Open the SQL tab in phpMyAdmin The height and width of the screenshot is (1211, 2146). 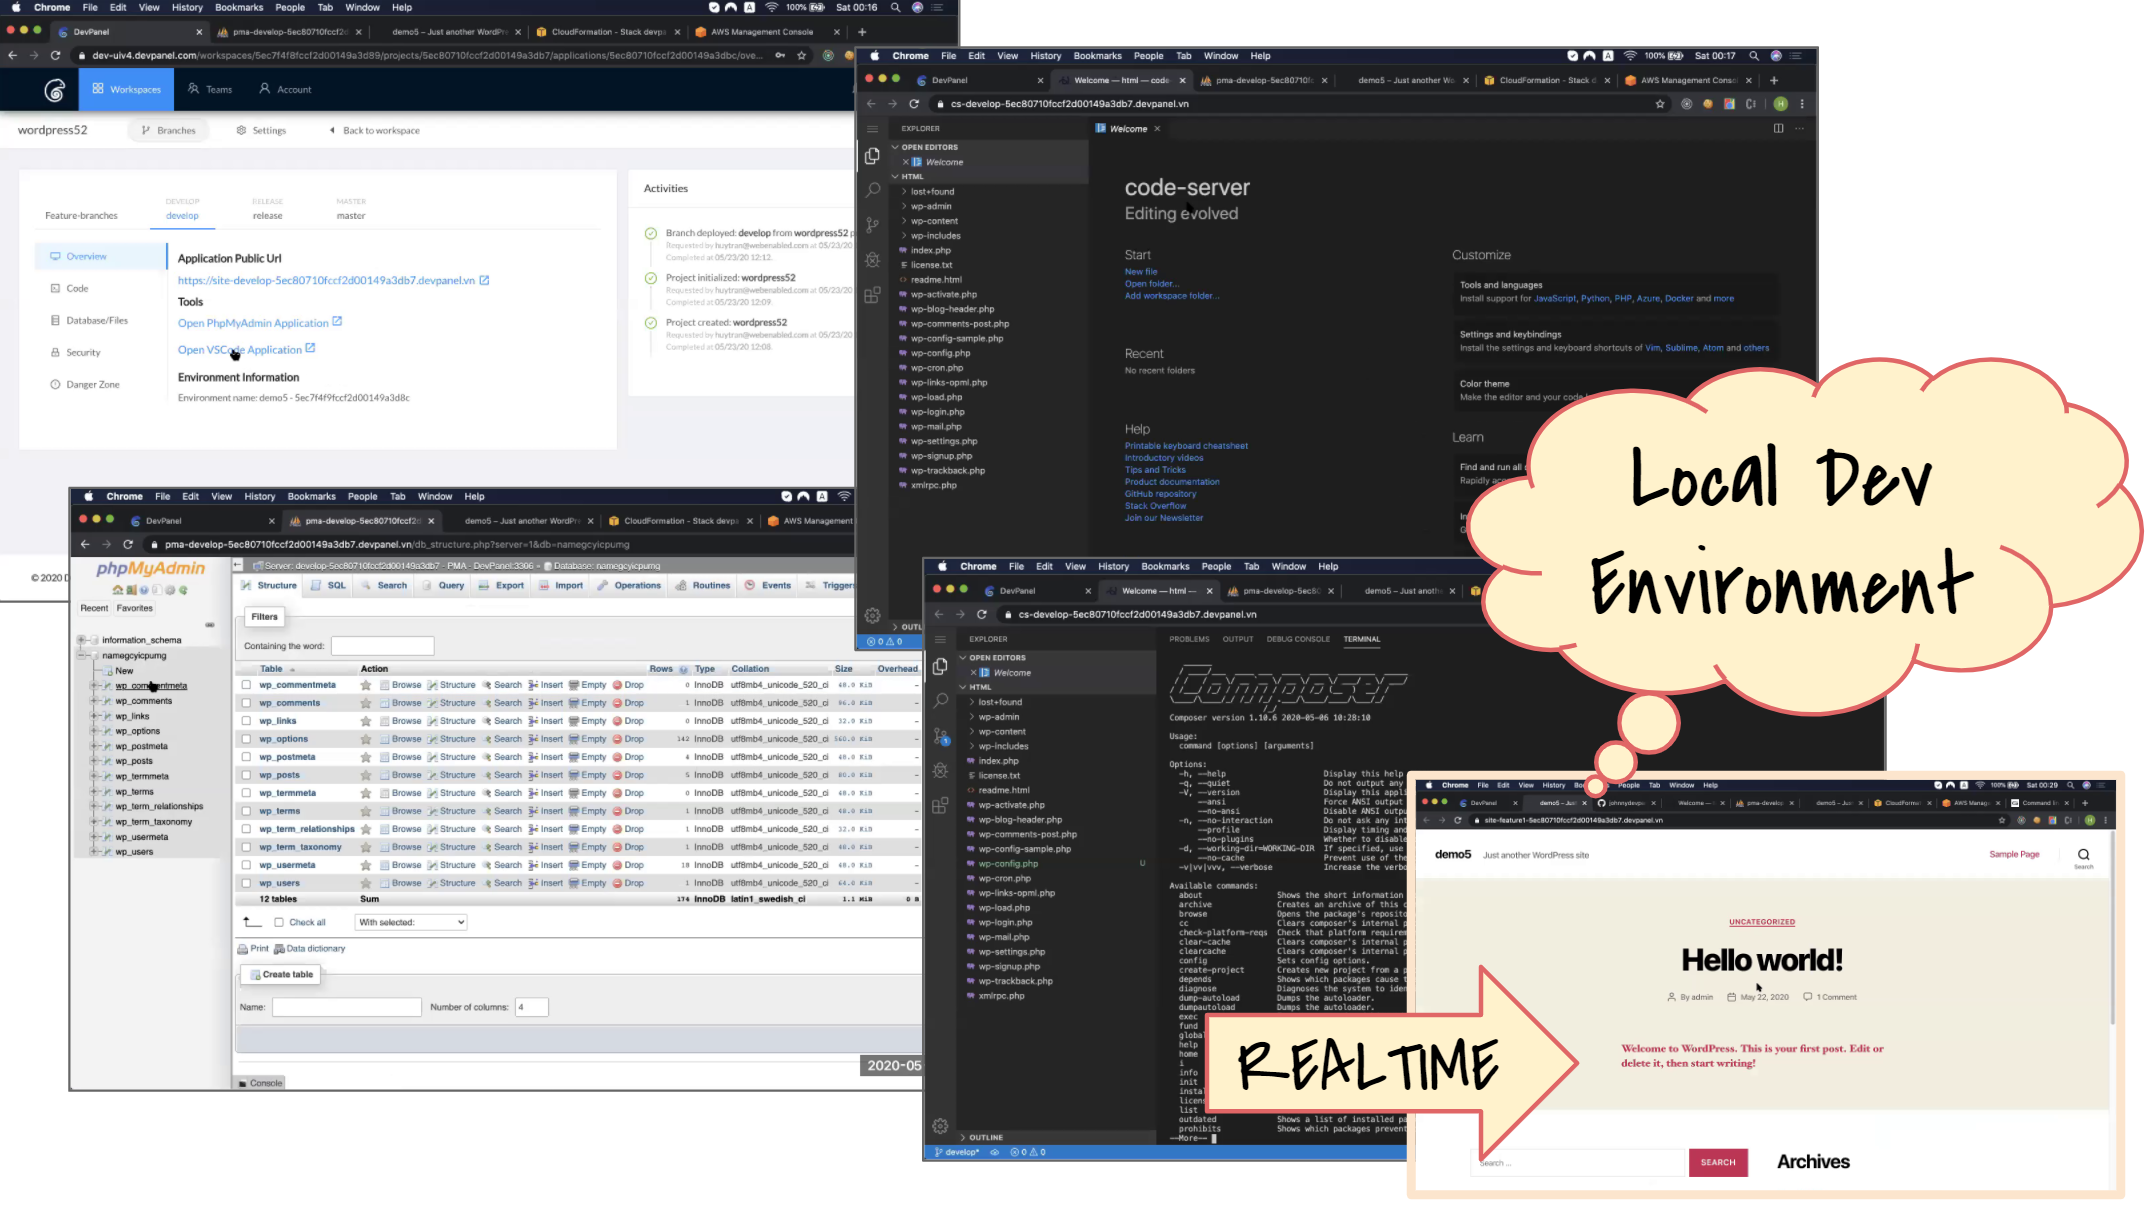(335, 585)
